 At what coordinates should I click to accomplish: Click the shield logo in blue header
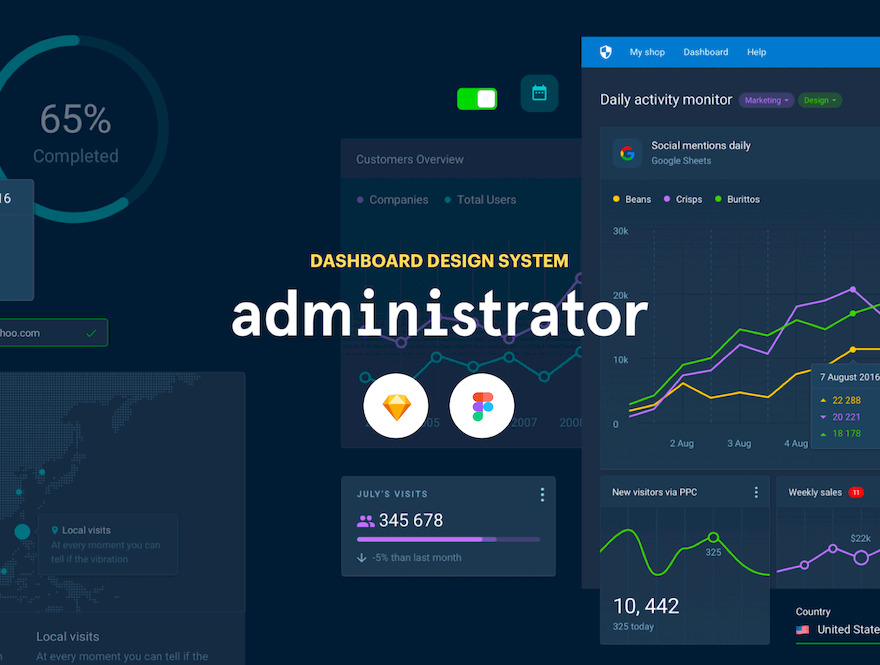click(605, 52)
